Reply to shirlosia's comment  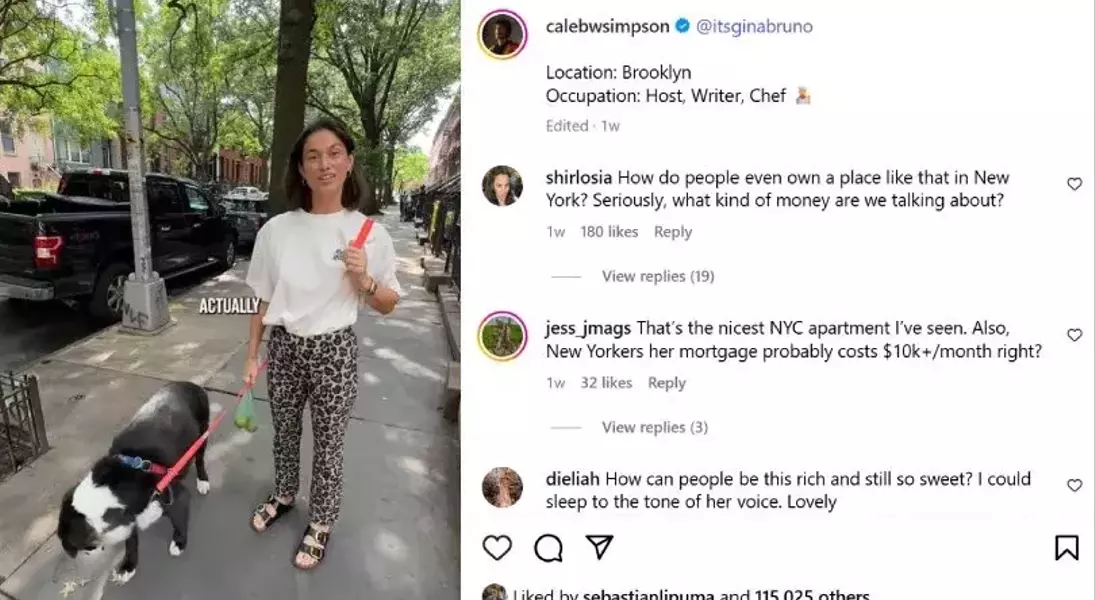pos(673,232)
